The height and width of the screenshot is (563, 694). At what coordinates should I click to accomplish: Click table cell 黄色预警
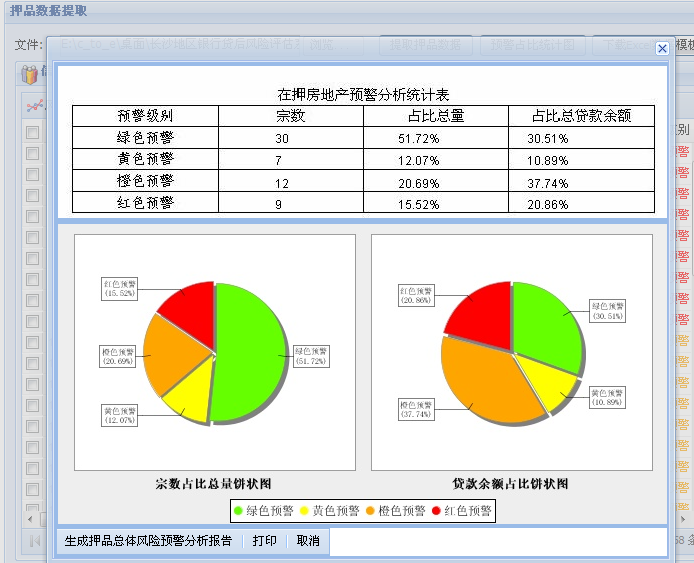[145, 159]
